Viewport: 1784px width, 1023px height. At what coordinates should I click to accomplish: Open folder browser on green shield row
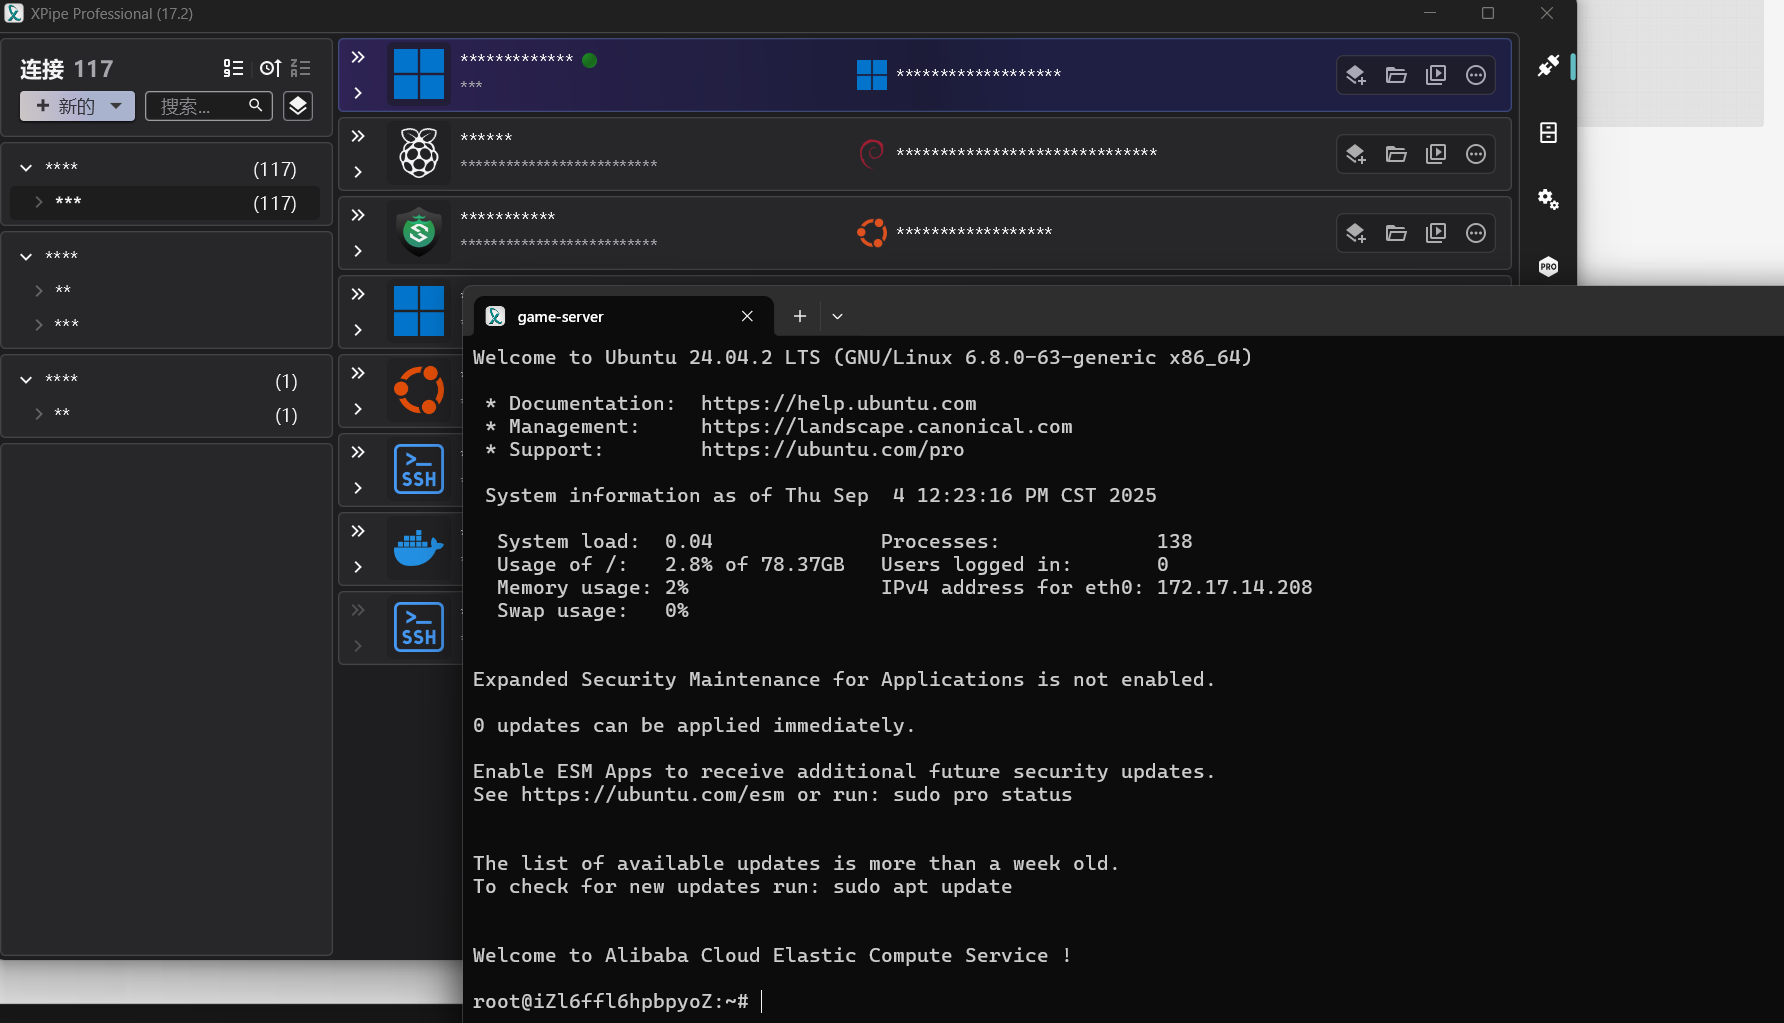[1396, 233]
